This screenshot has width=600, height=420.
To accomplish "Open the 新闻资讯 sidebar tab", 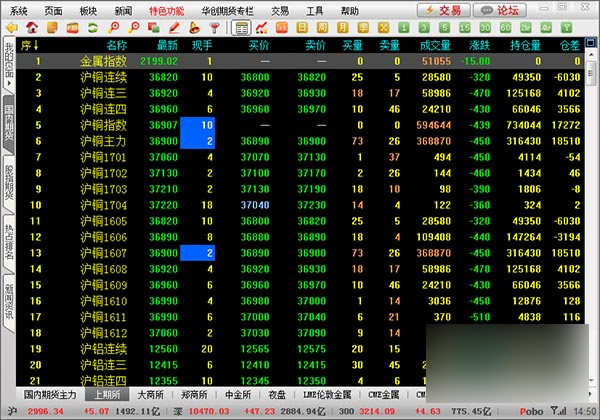I will point(9,302).
